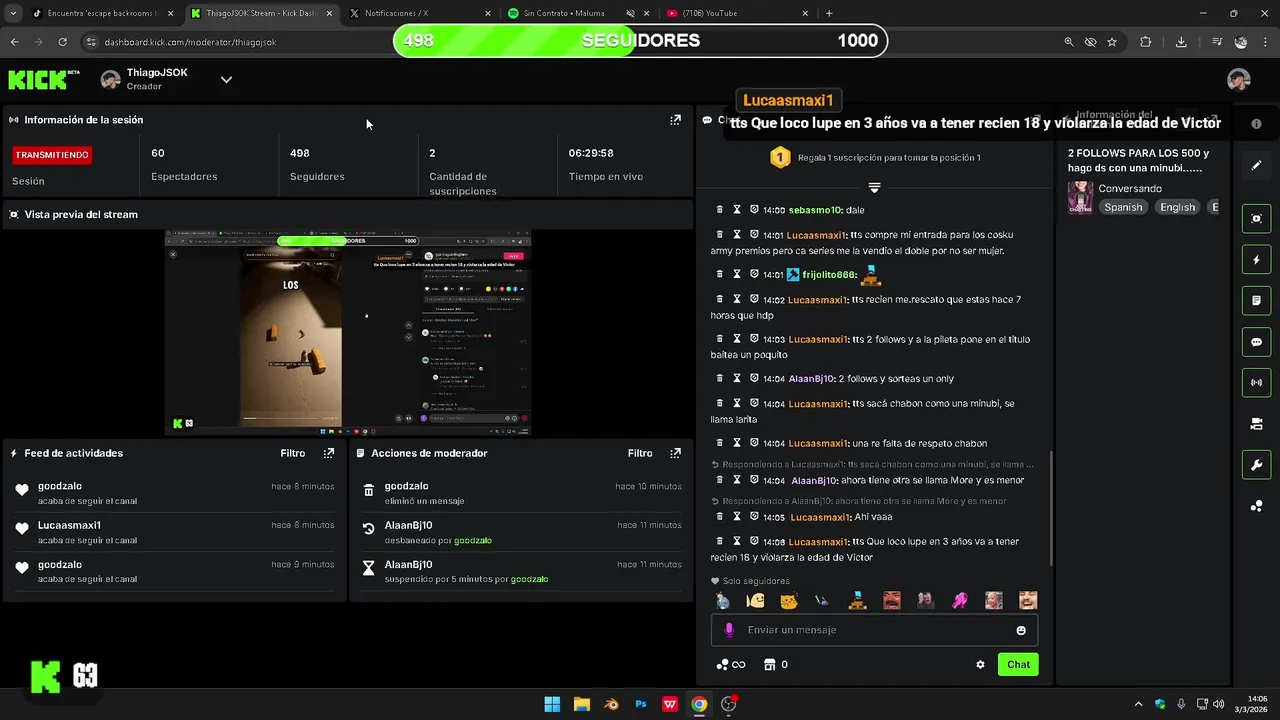This screenshot has height=720, width=1280.
Task: Show hidden system tray icons
Action: click(1139, 704)
